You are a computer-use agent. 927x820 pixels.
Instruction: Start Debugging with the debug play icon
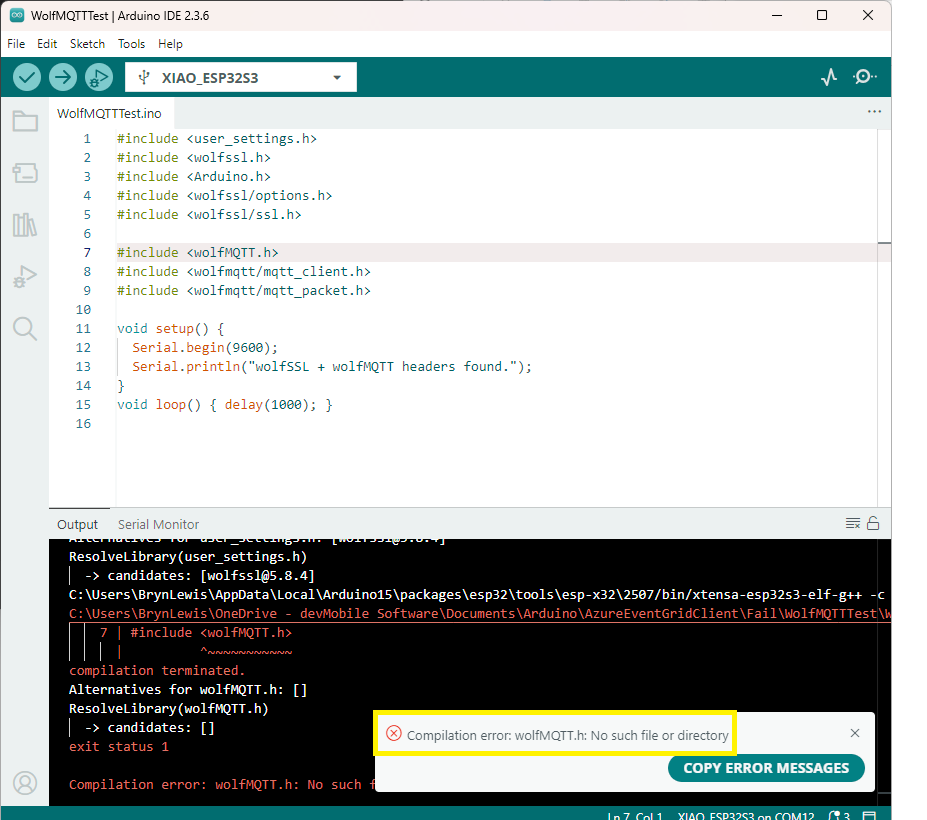[x=98, y=77]
